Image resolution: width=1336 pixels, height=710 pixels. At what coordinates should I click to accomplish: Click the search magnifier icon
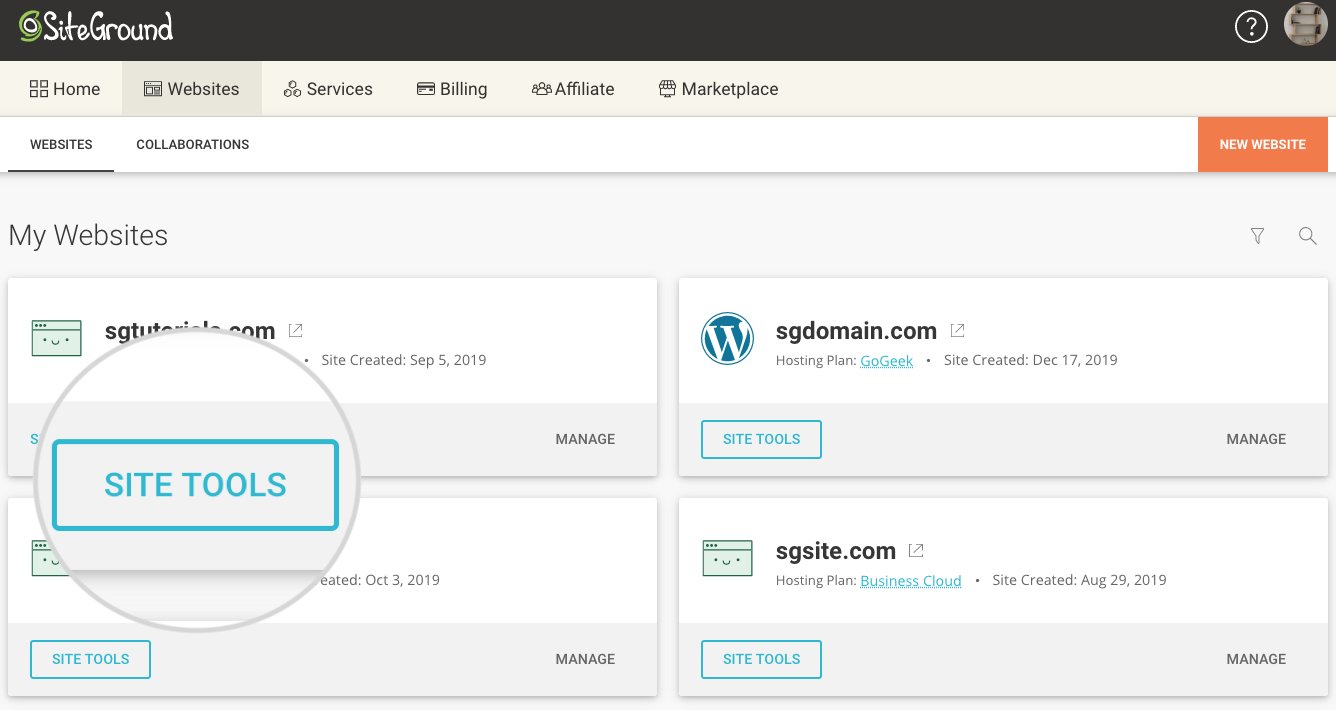(1307, 236)
